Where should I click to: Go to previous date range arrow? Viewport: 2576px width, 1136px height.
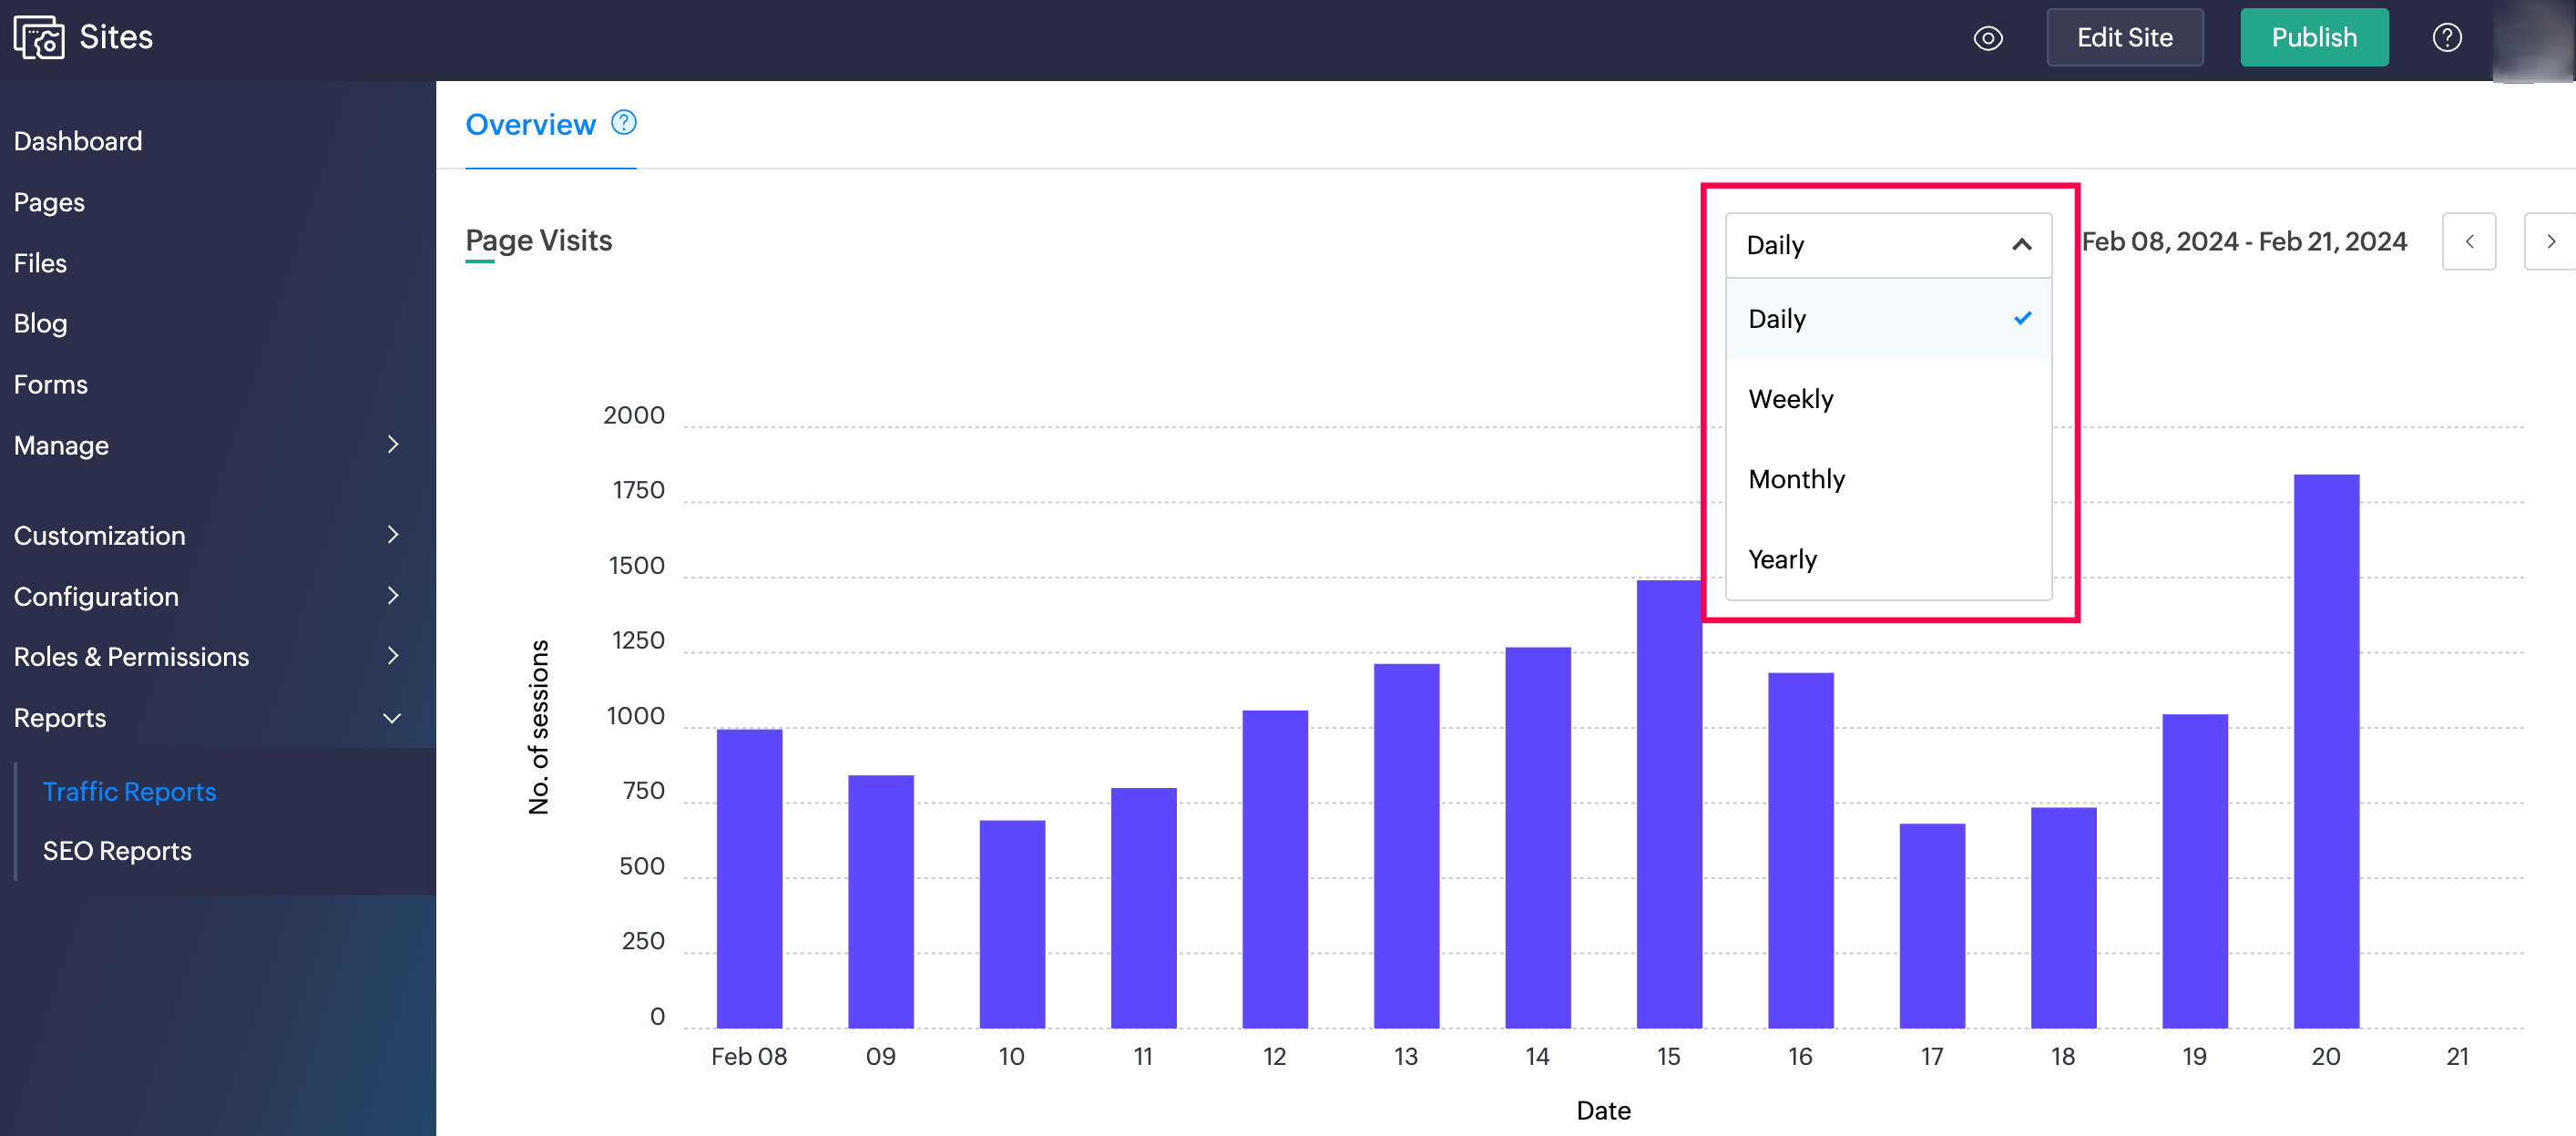(x=2469, y=241)
